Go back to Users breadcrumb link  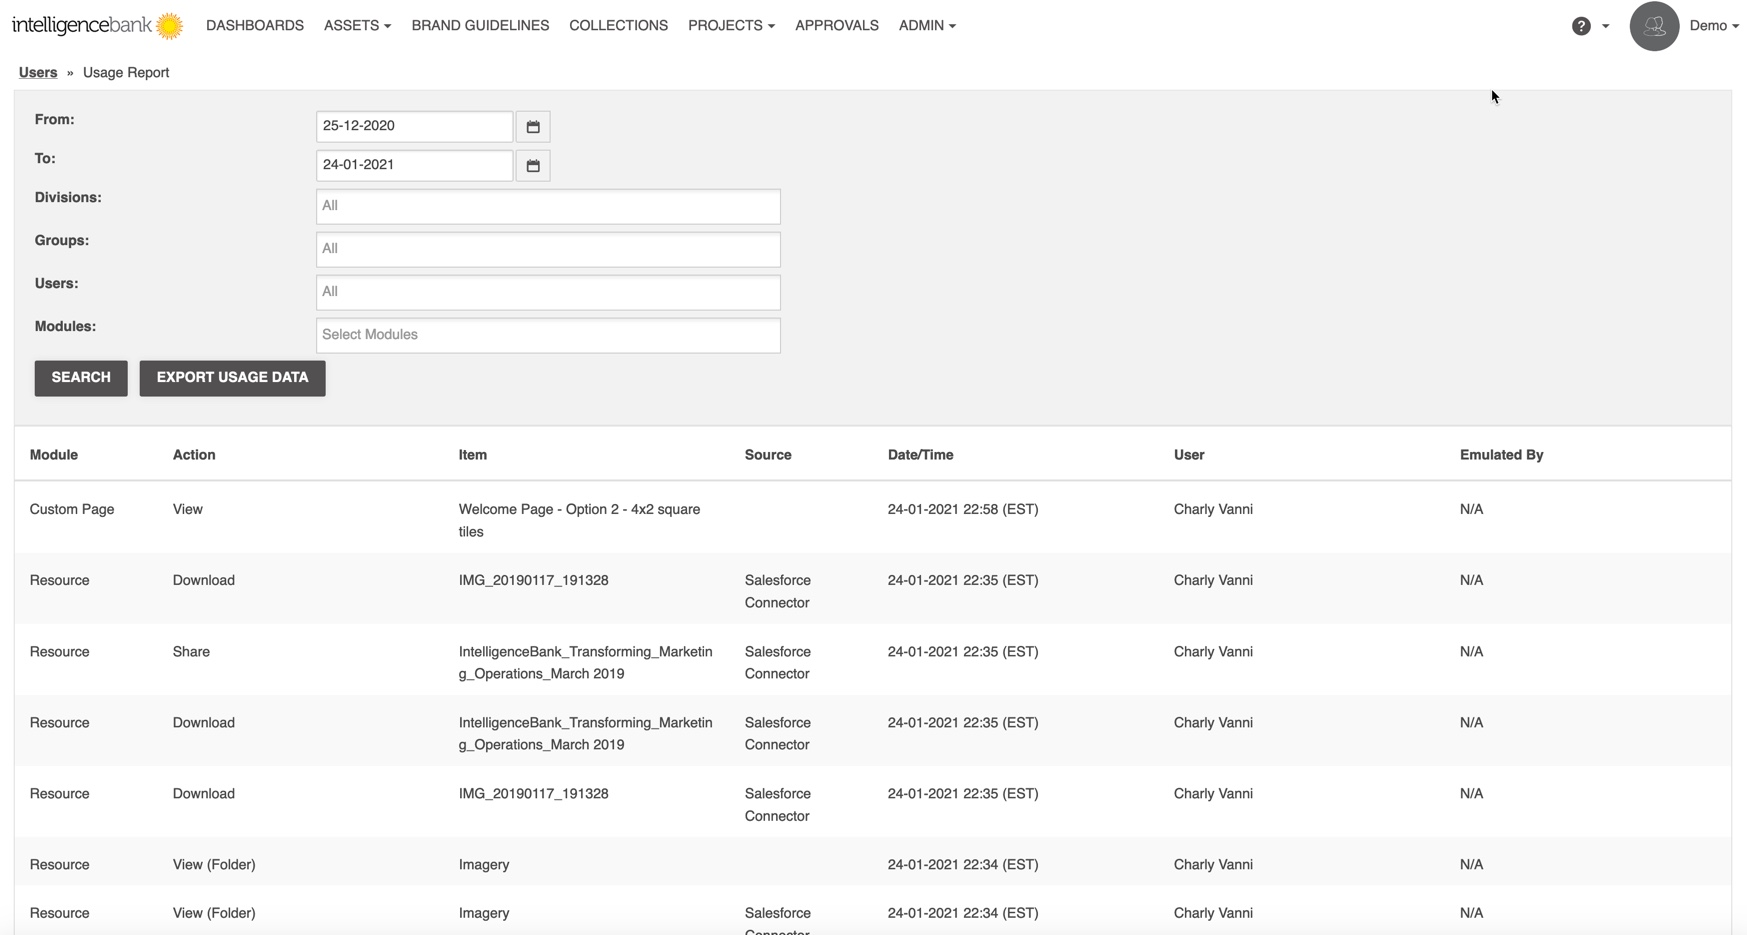click(38, 73)
